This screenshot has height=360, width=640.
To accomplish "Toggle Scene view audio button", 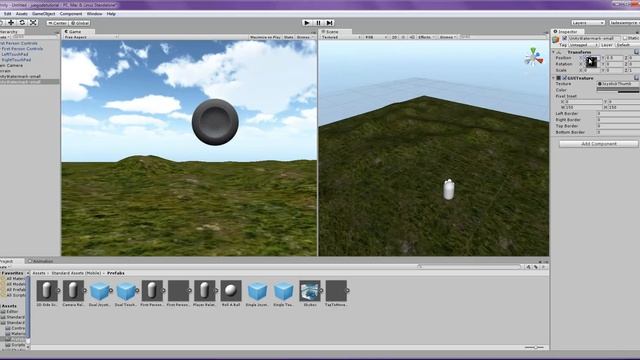I will [412, 37].
